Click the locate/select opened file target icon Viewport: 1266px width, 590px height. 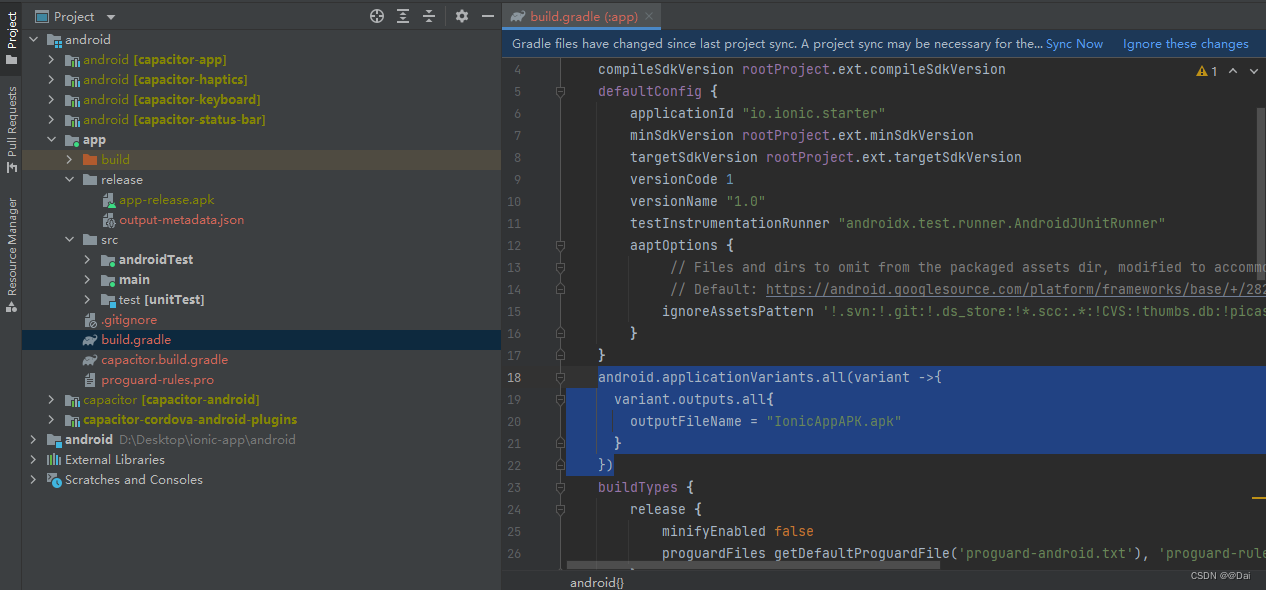(377, 16)
